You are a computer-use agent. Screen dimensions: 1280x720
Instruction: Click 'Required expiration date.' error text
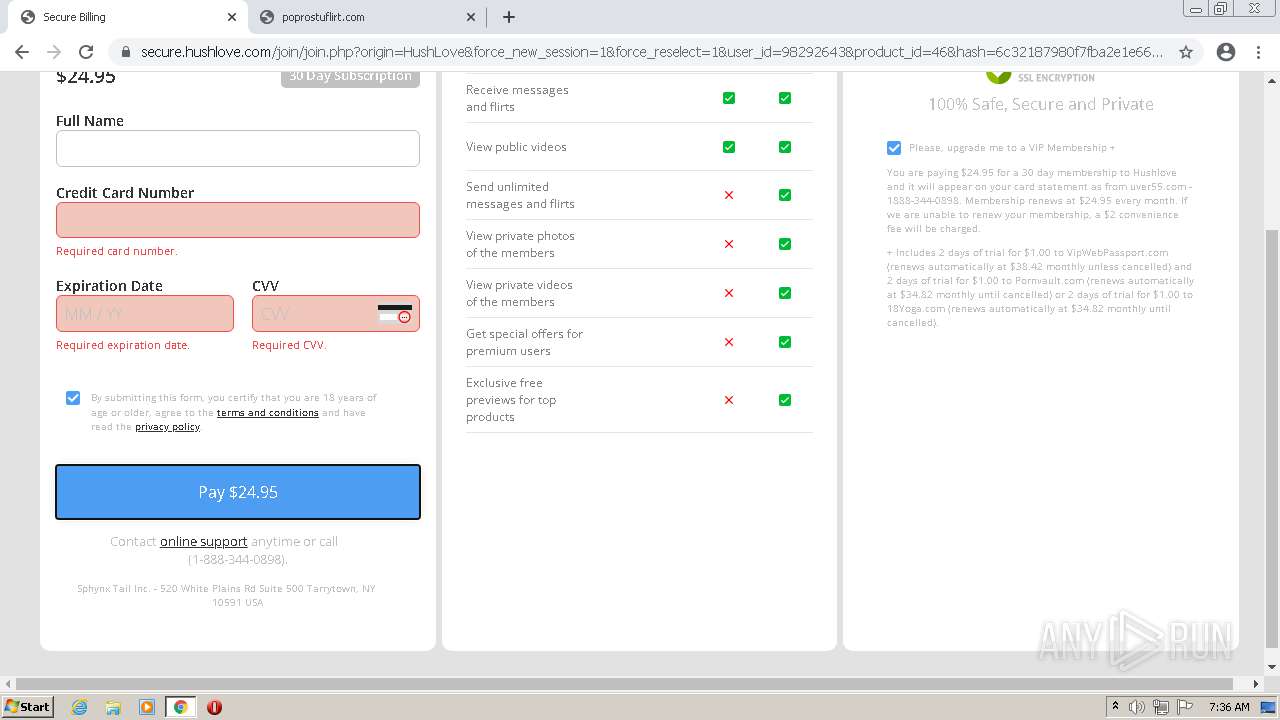[123, 345]
